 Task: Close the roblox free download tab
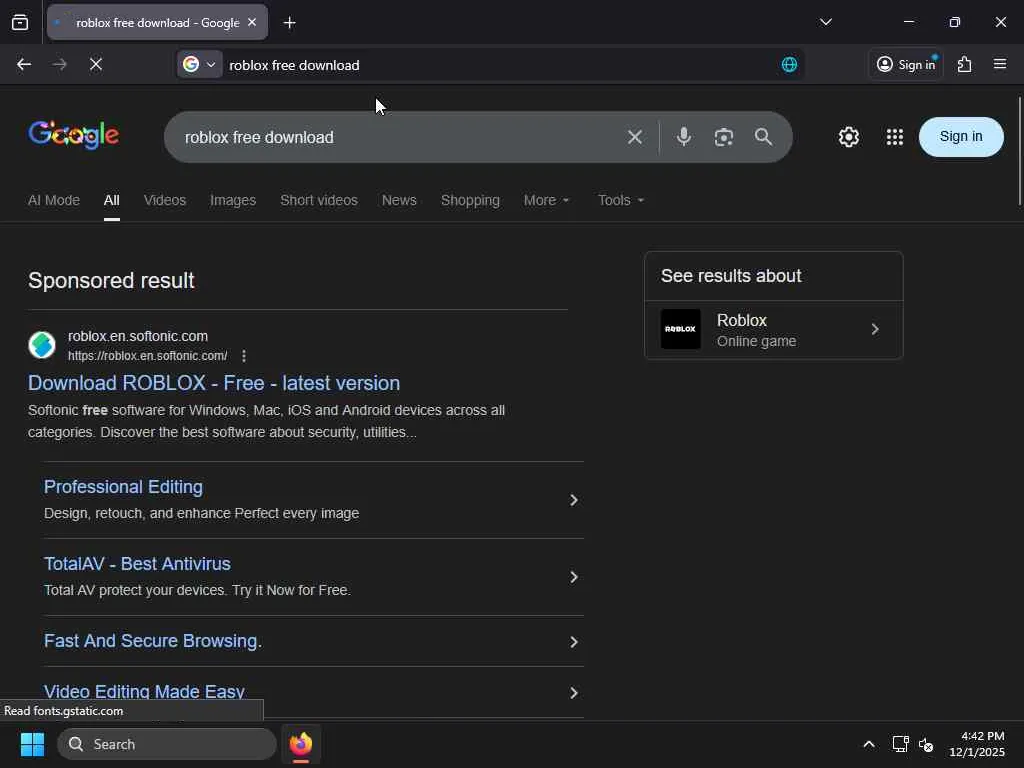(x=252, y=22)
